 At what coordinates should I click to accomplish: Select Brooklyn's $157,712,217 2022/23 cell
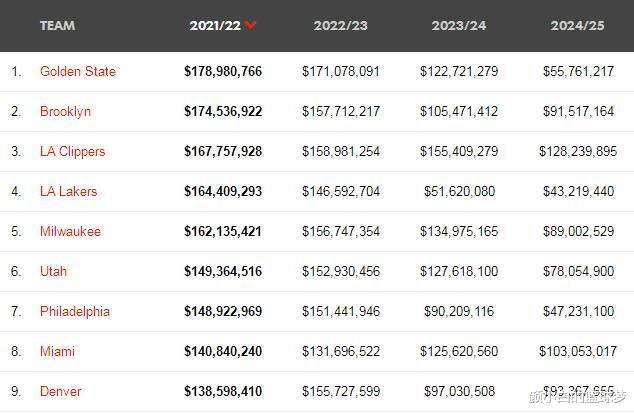point(341,111)
